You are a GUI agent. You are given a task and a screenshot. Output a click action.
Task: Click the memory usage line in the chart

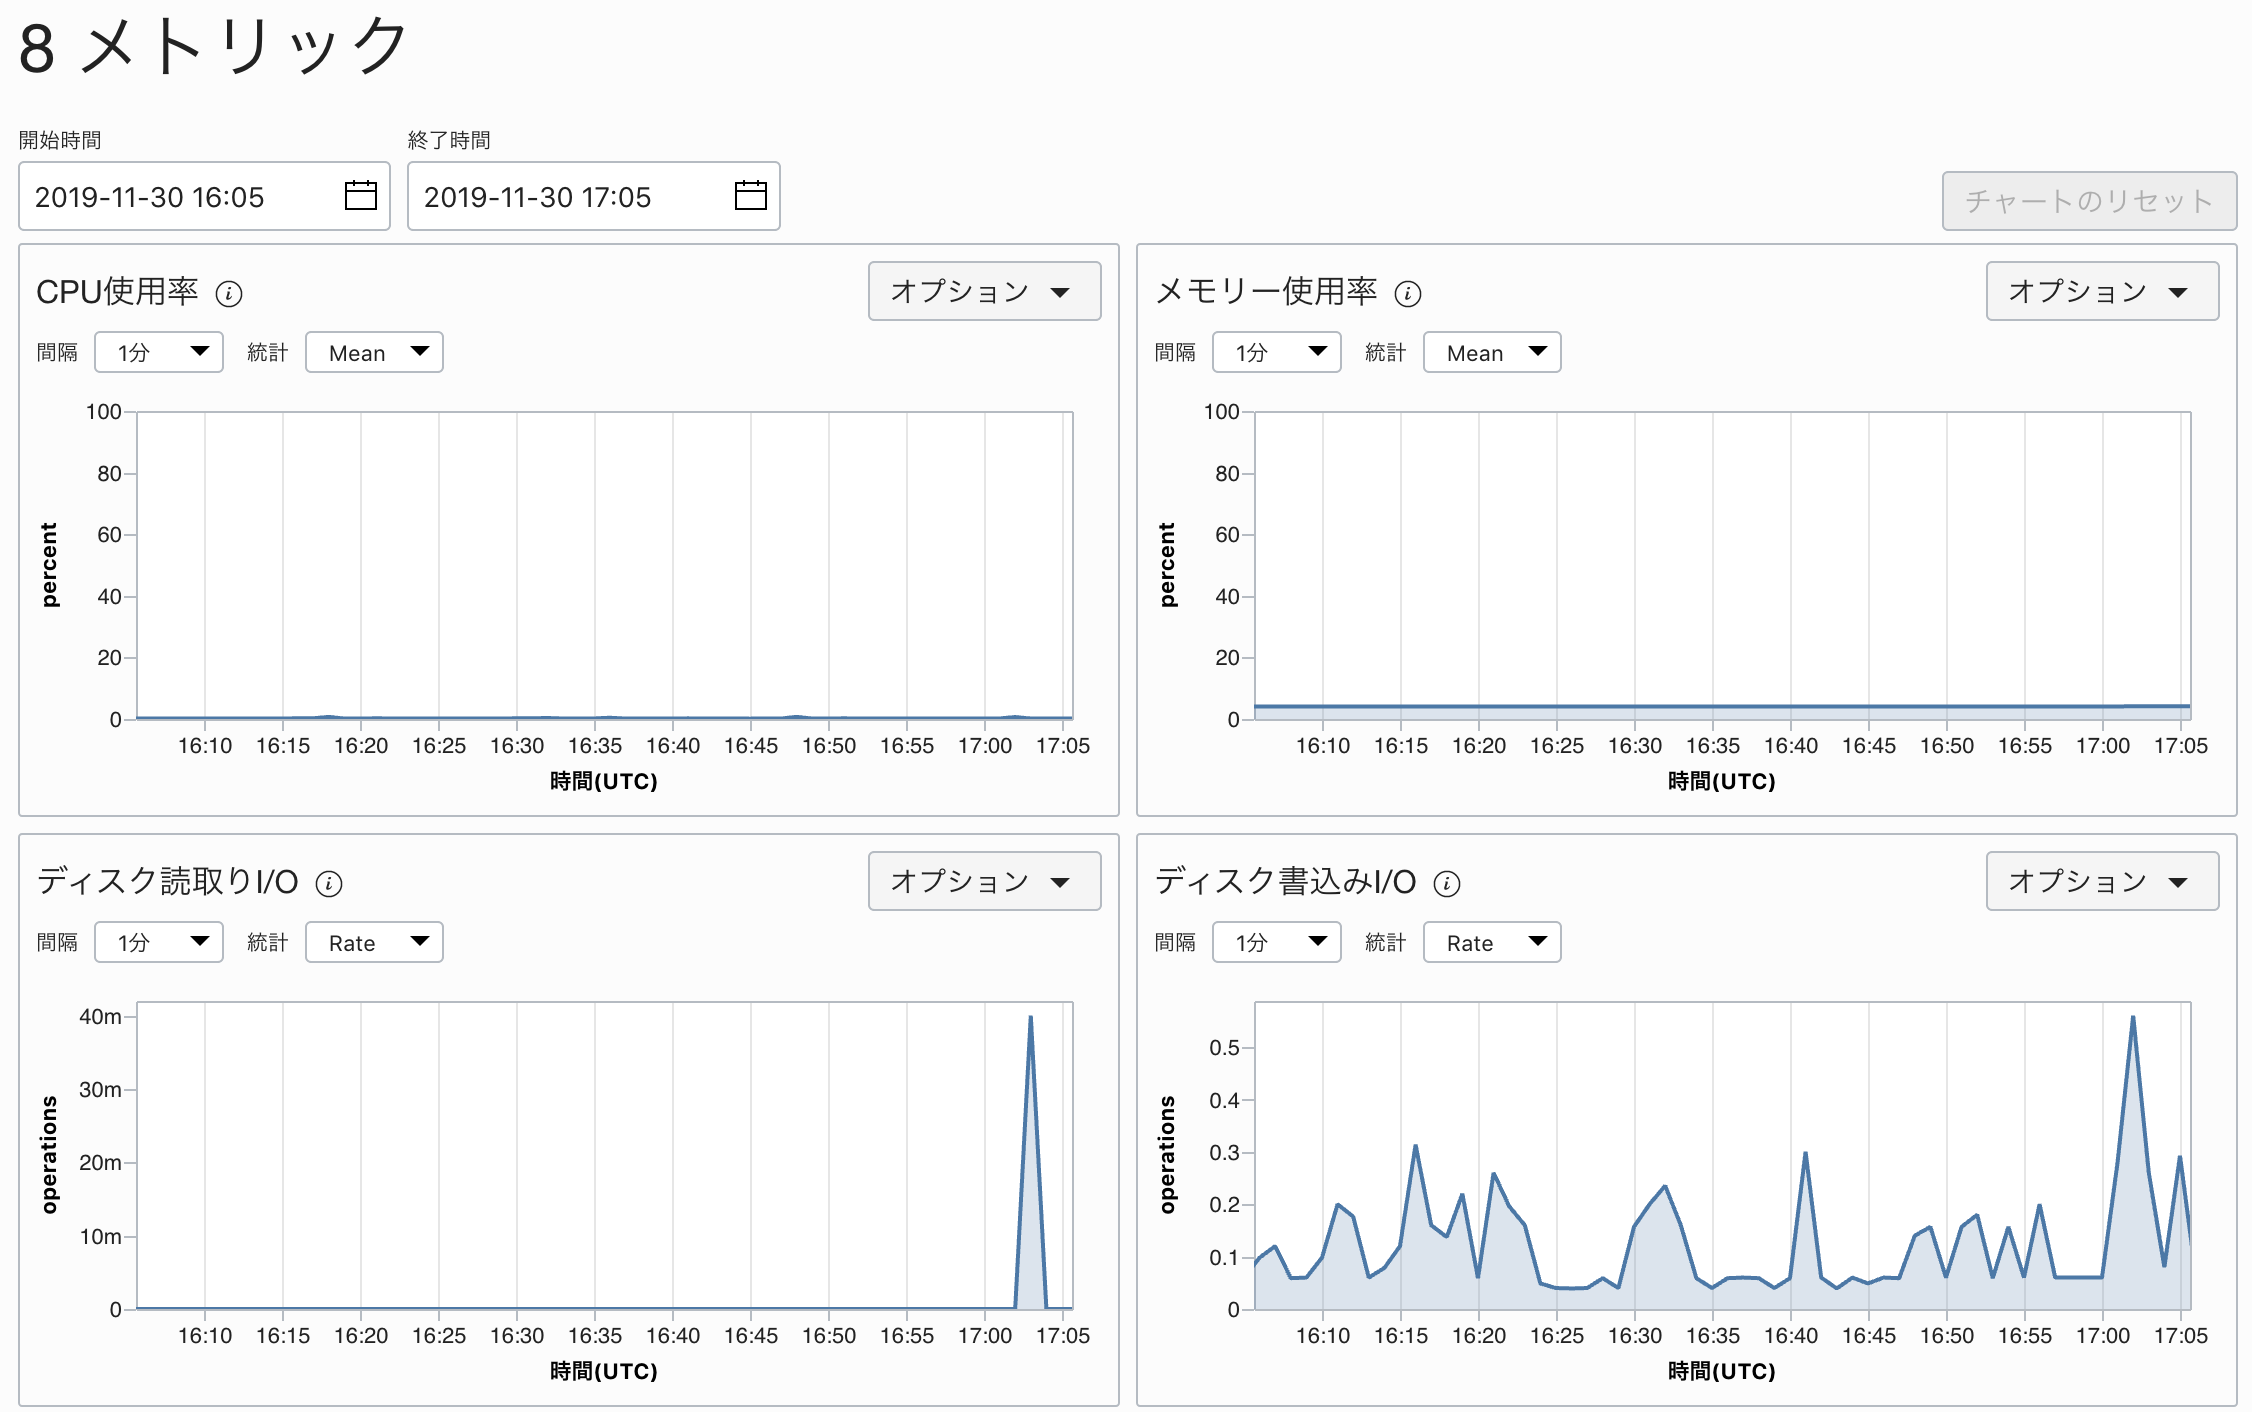click(1722, 706)
